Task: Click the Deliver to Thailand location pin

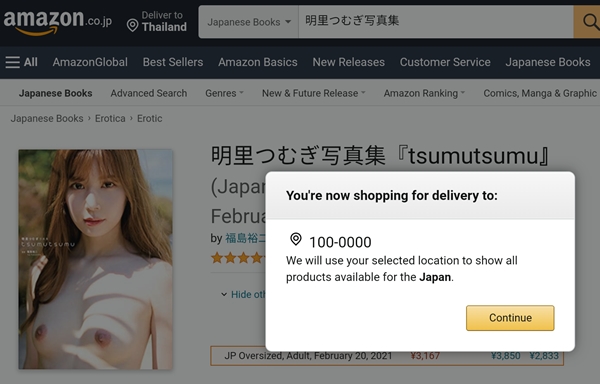Action: (132, 26)
